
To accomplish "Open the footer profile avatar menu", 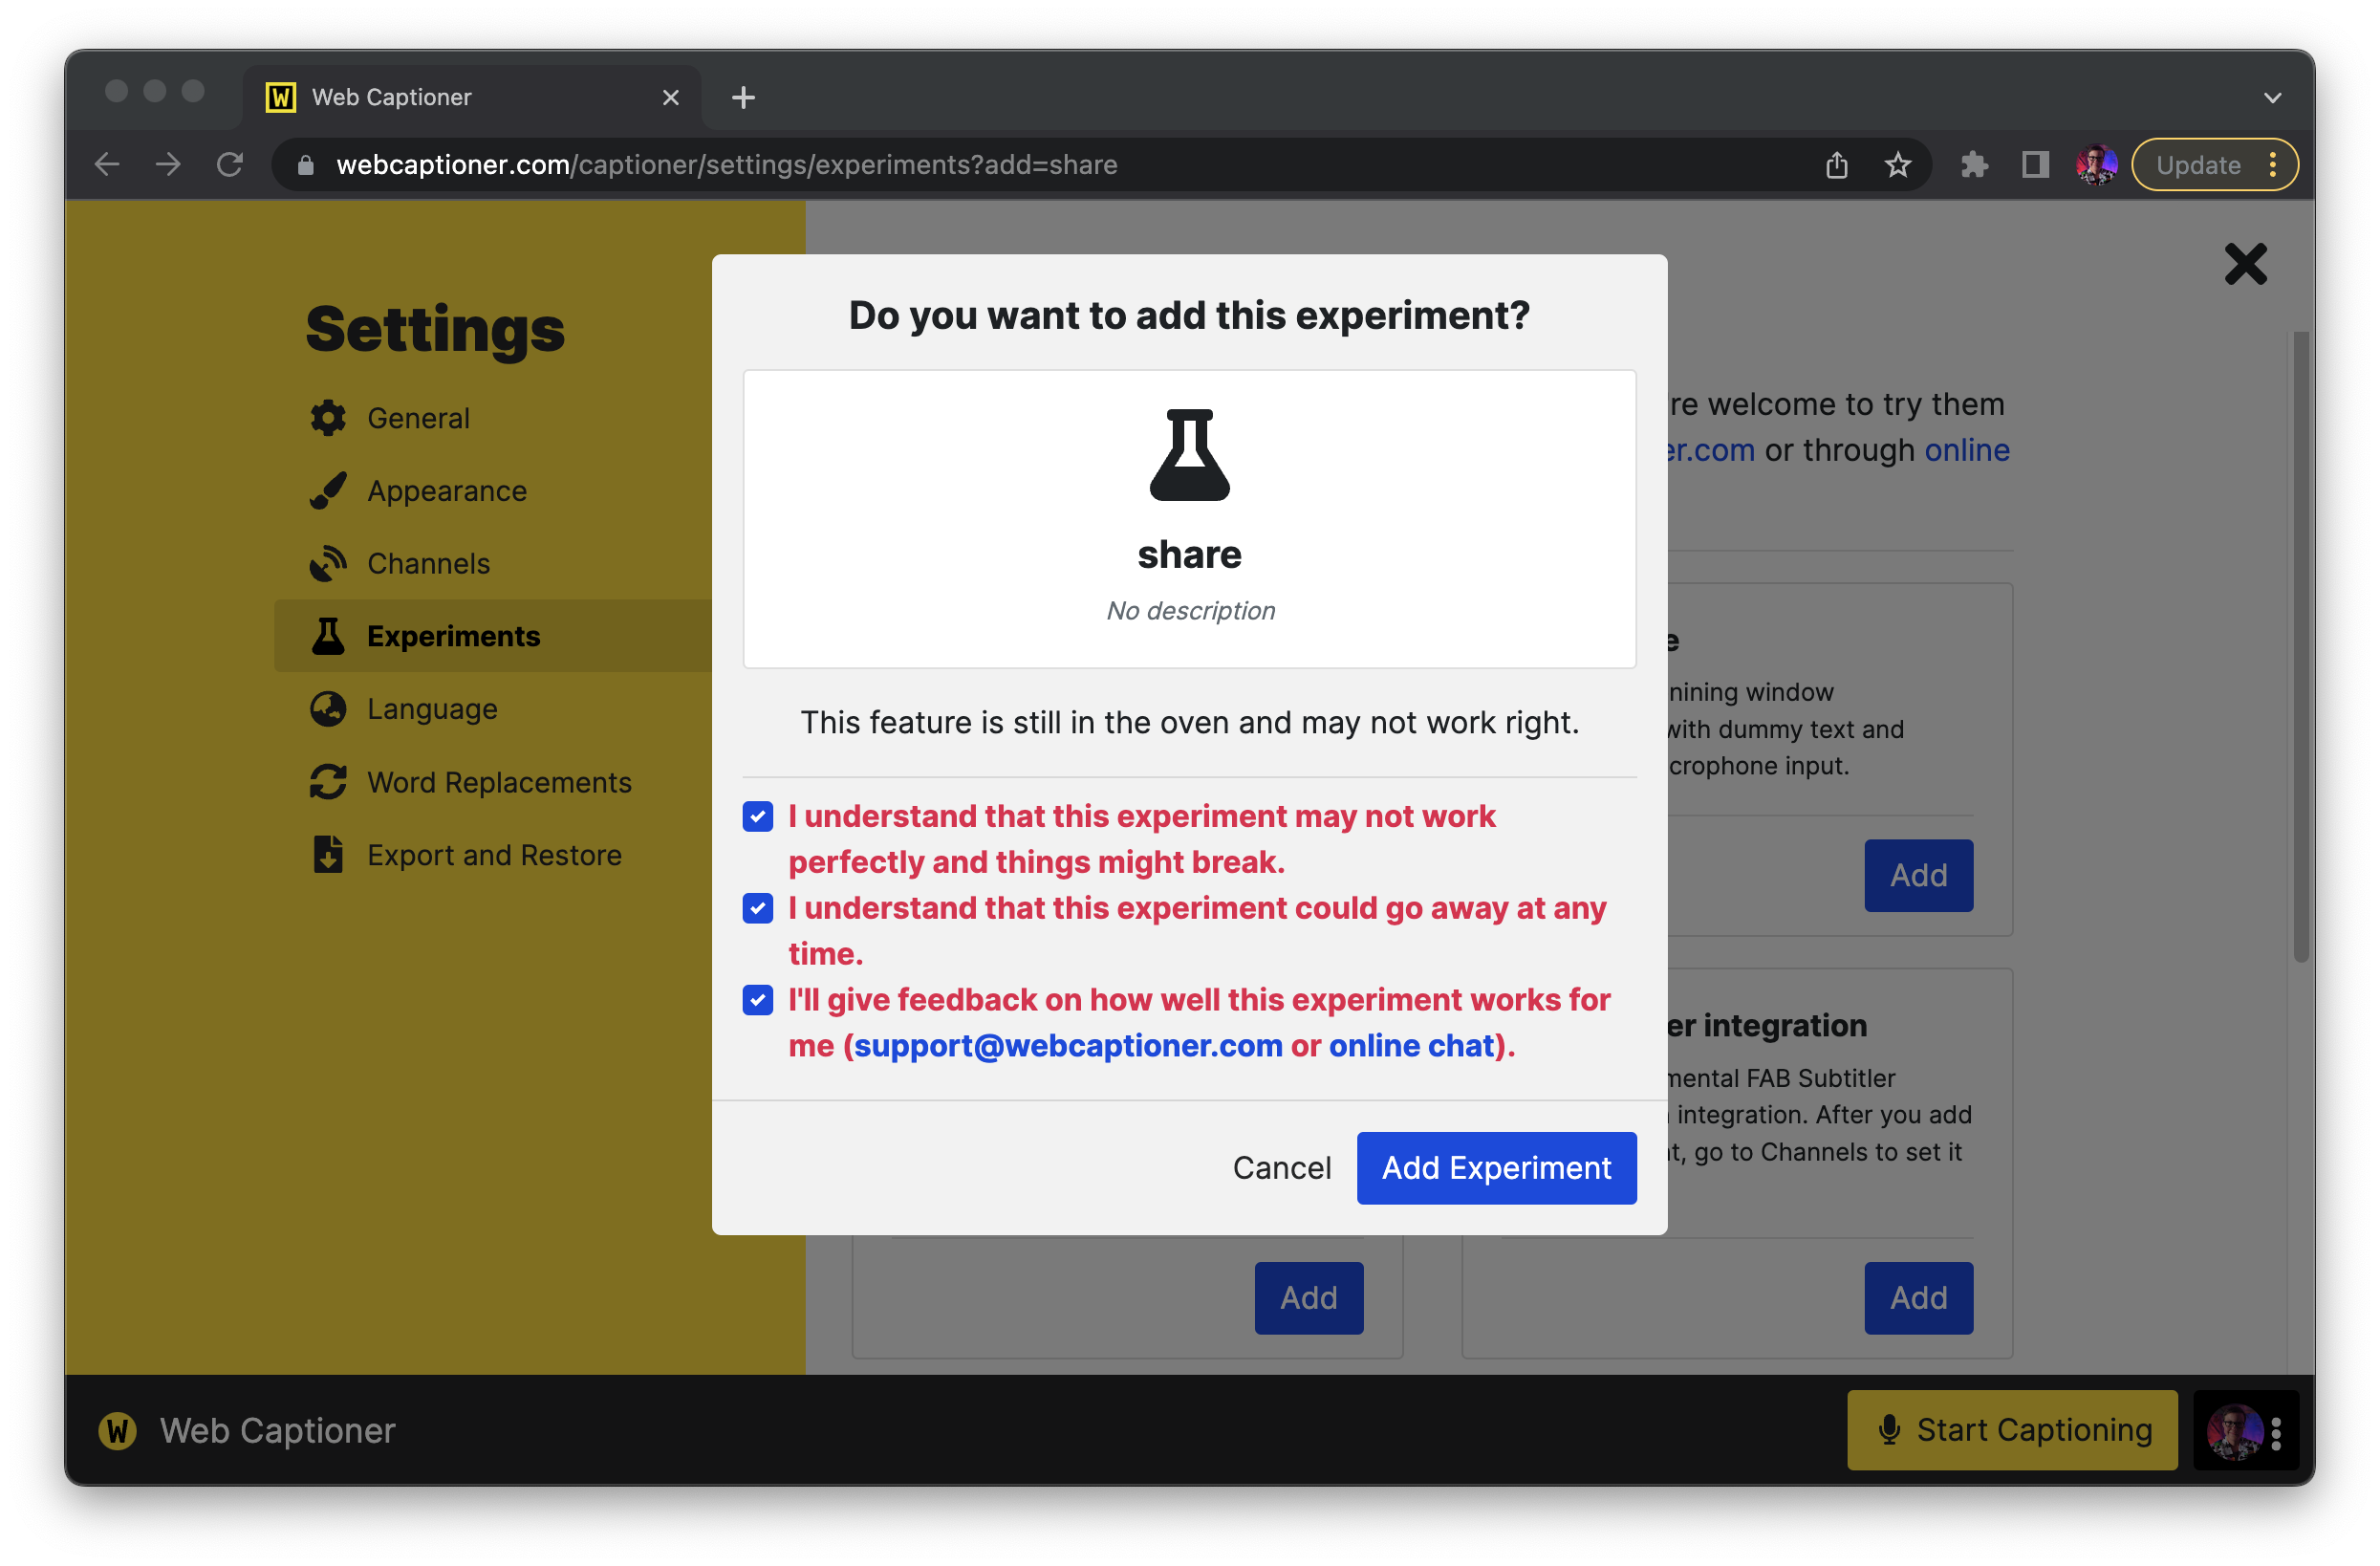I will click(x=2234, y=1431).
